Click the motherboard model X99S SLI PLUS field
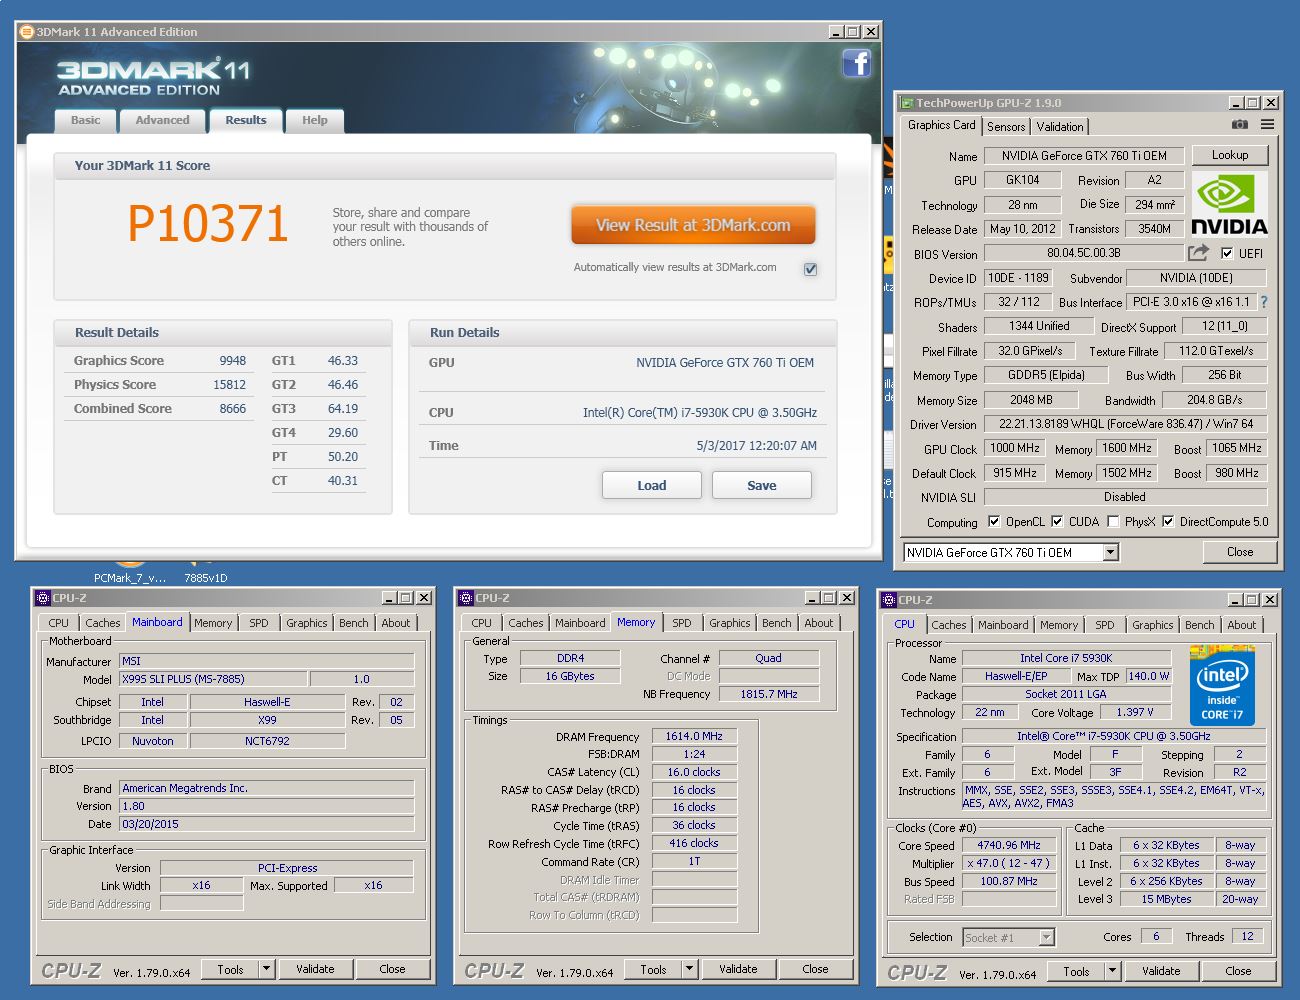1300x1000 pixels. click(x=214, y=679)
